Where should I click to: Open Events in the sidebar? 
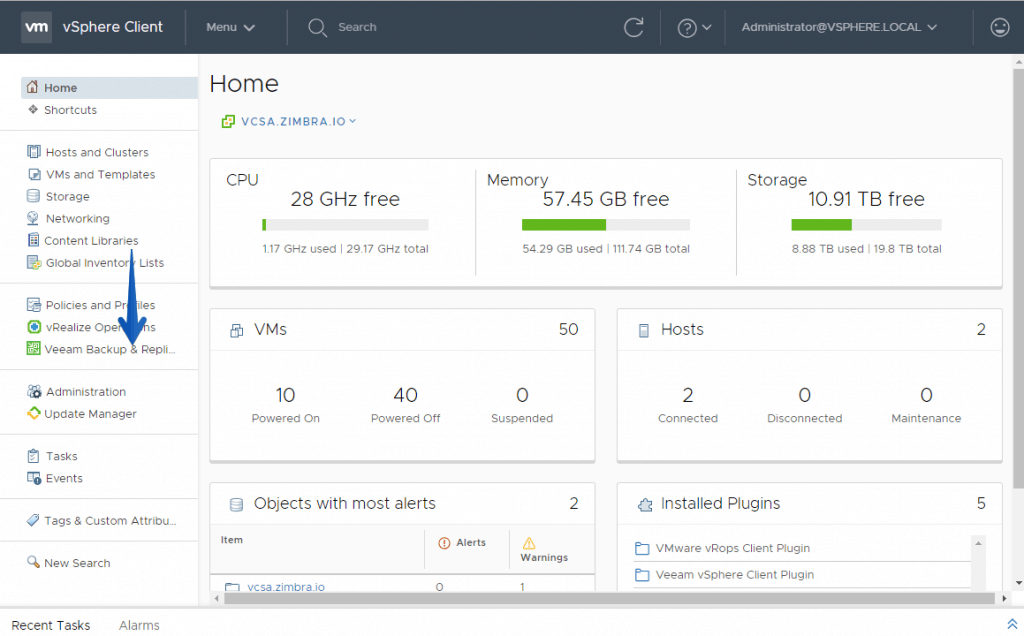[x=64, y=478]
